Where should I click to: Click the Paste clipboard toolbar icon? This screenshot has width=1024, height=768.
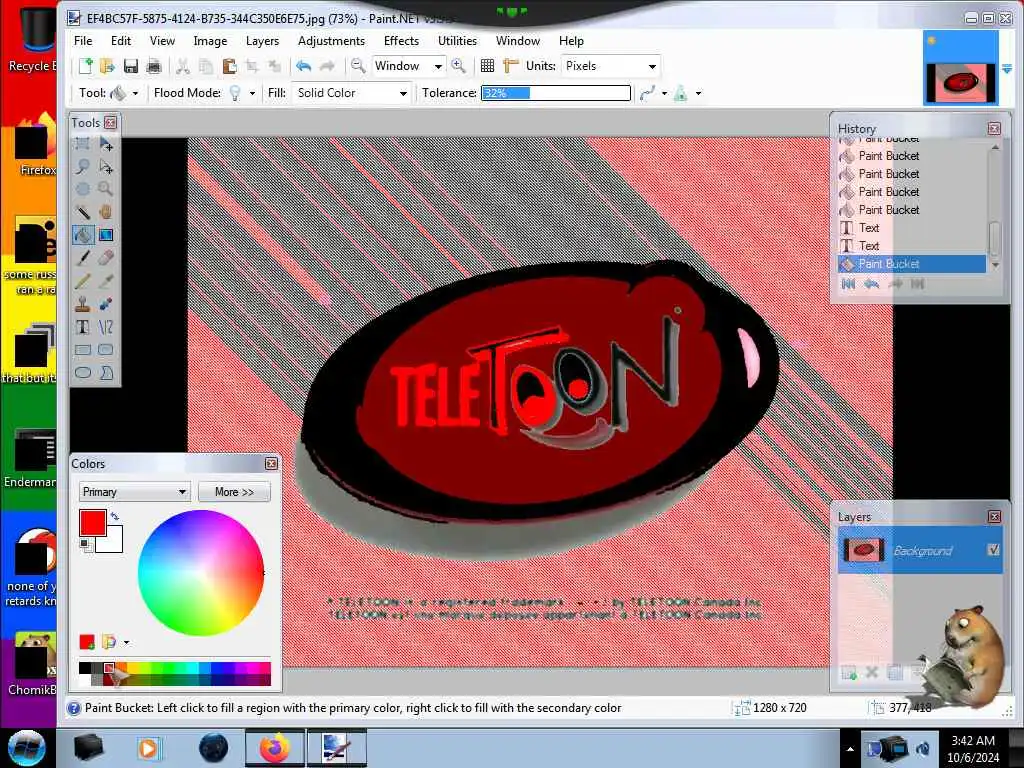(229, 66)
